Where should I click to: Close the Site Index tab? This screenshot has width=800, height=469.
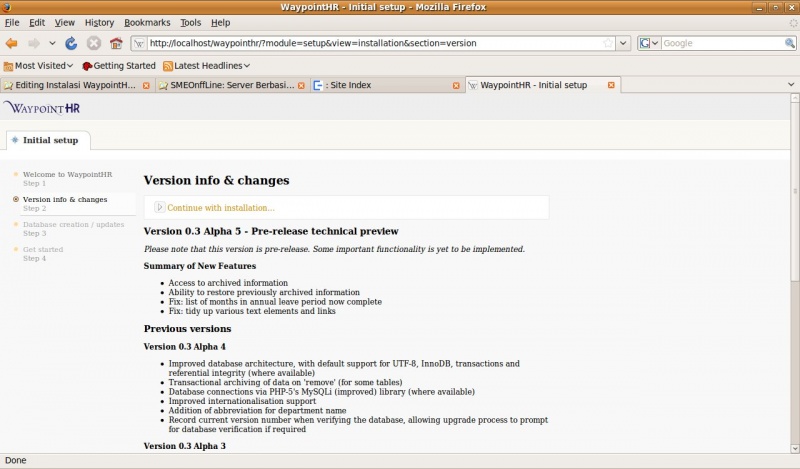coord(456,86)
